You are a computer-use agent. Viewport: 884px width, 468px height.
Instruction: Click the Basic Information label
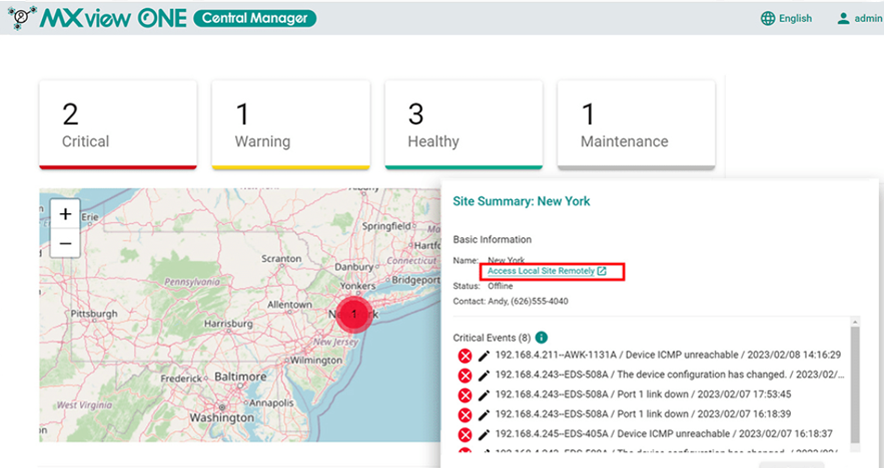click(x=492, y=240)
